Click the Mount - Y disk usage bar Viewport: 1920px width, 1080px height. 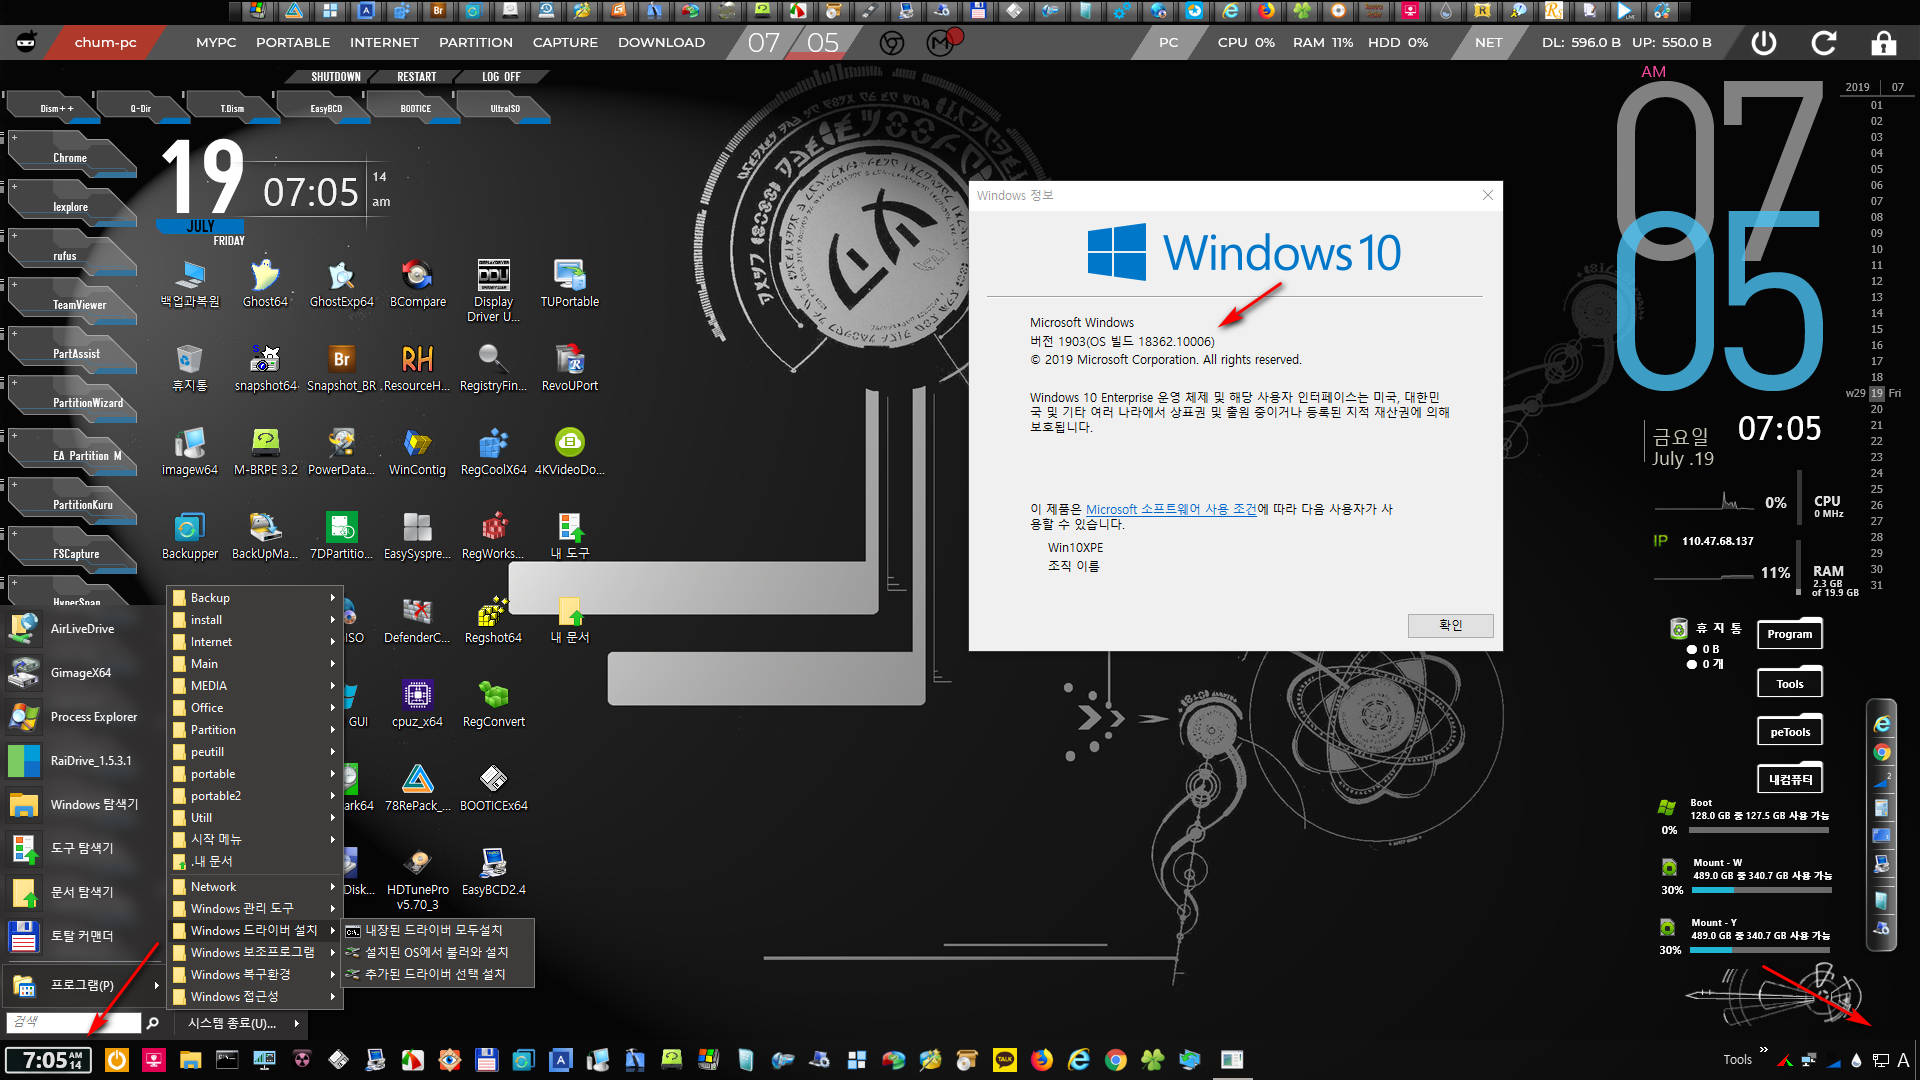coord(1761,950)
